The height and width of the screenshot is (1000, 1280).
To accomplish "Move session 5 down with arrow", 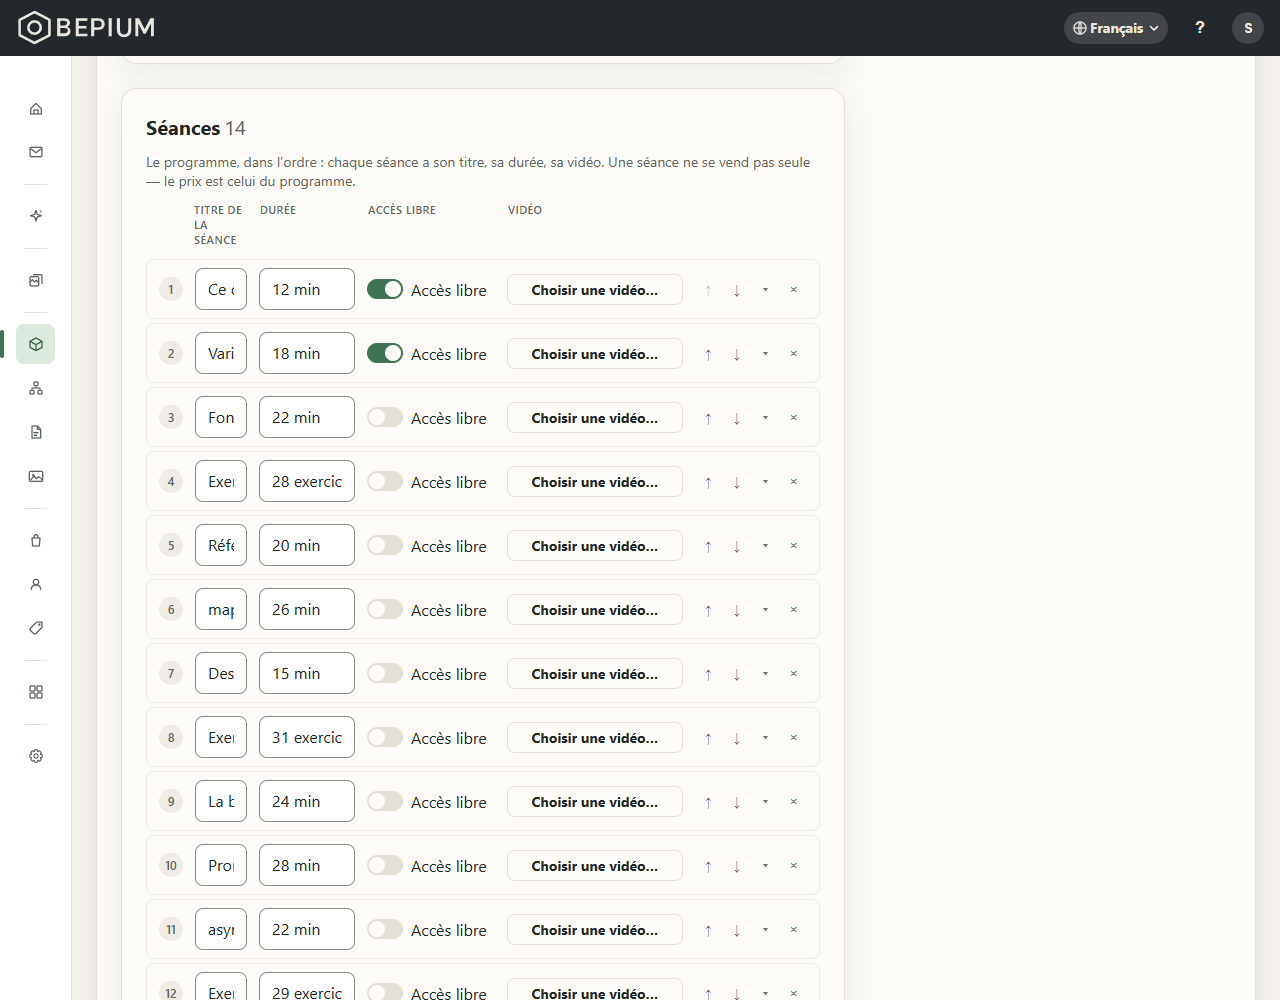I will (737, 546).
